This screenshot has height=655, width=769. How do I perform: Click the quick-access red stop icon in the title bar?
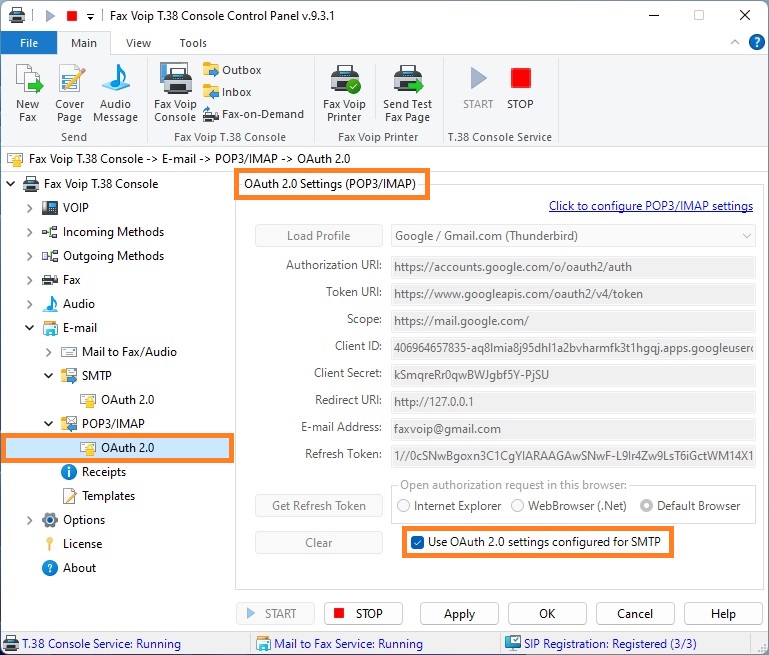[72, 16]
